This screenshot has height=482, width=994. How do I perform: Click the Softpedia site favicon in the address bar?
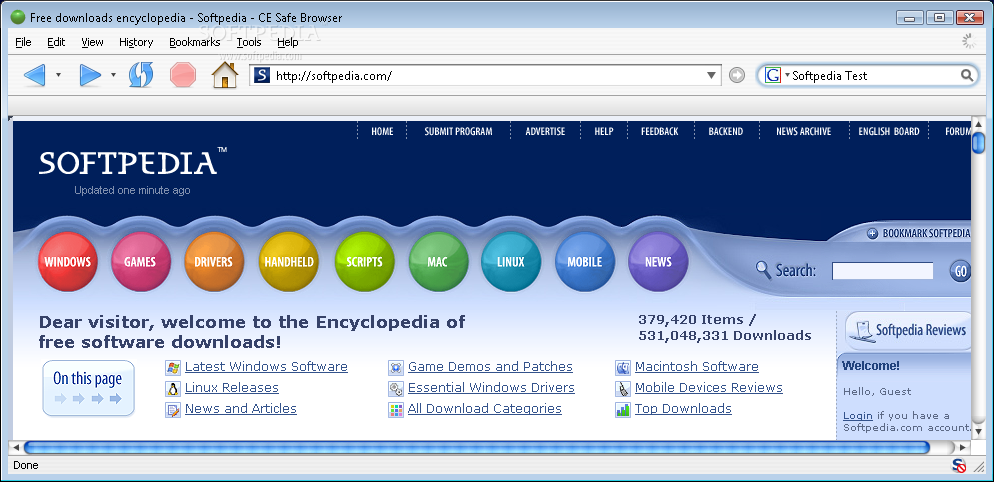point(262,75)
